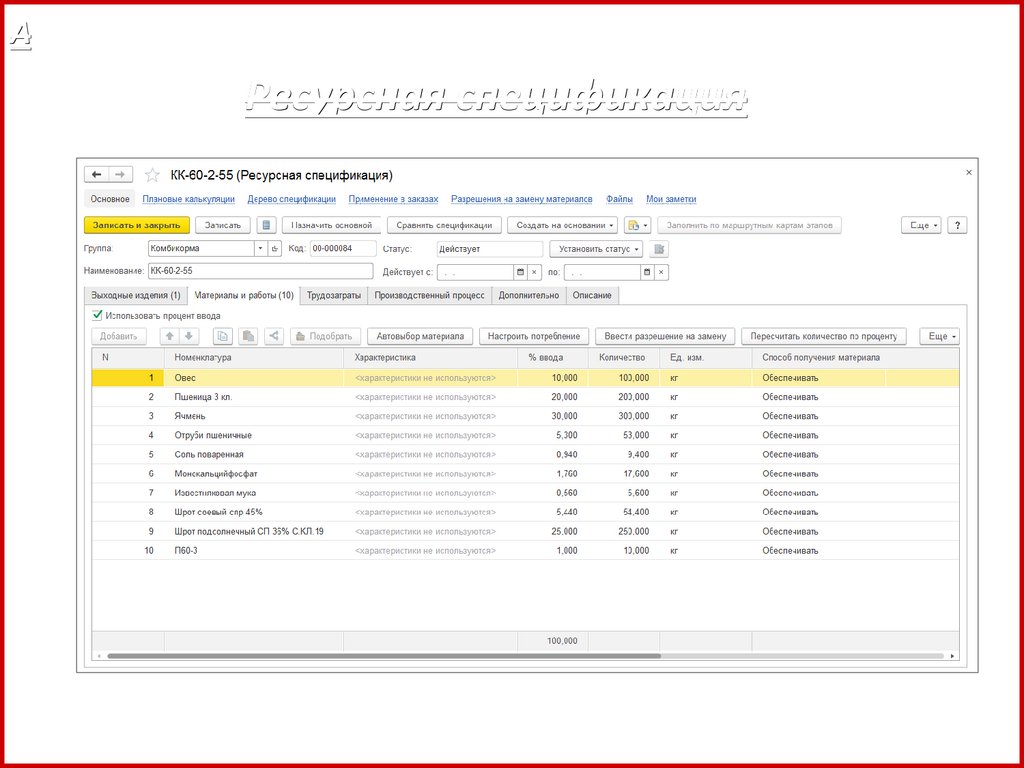Toggle 'Использовать процент ввода' checkbox
The width and height of the screenshot is (1024, 768).
(x=97, y=315)
